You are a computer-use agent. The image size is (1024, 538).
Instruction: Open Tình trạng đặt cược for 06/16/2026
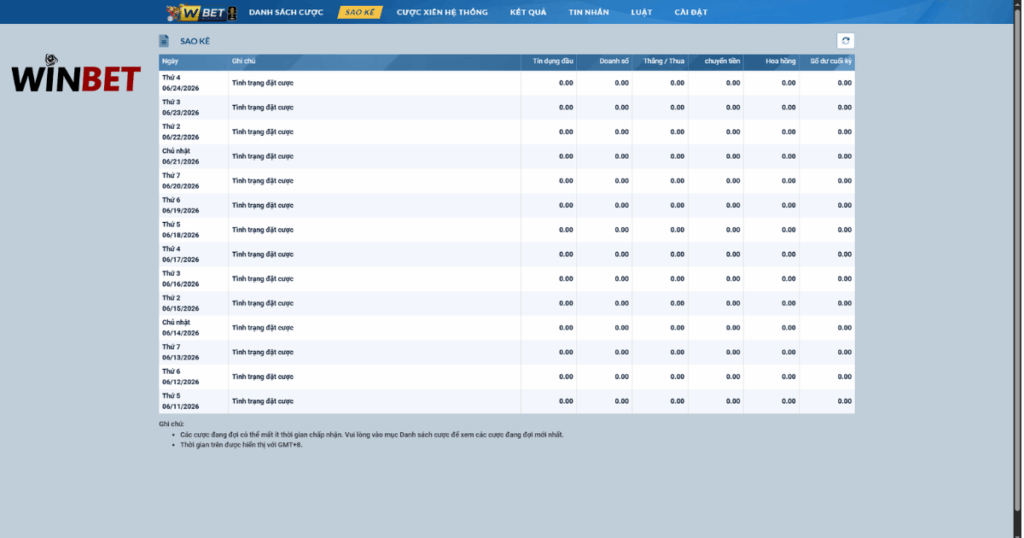click(x=263, y=279)
